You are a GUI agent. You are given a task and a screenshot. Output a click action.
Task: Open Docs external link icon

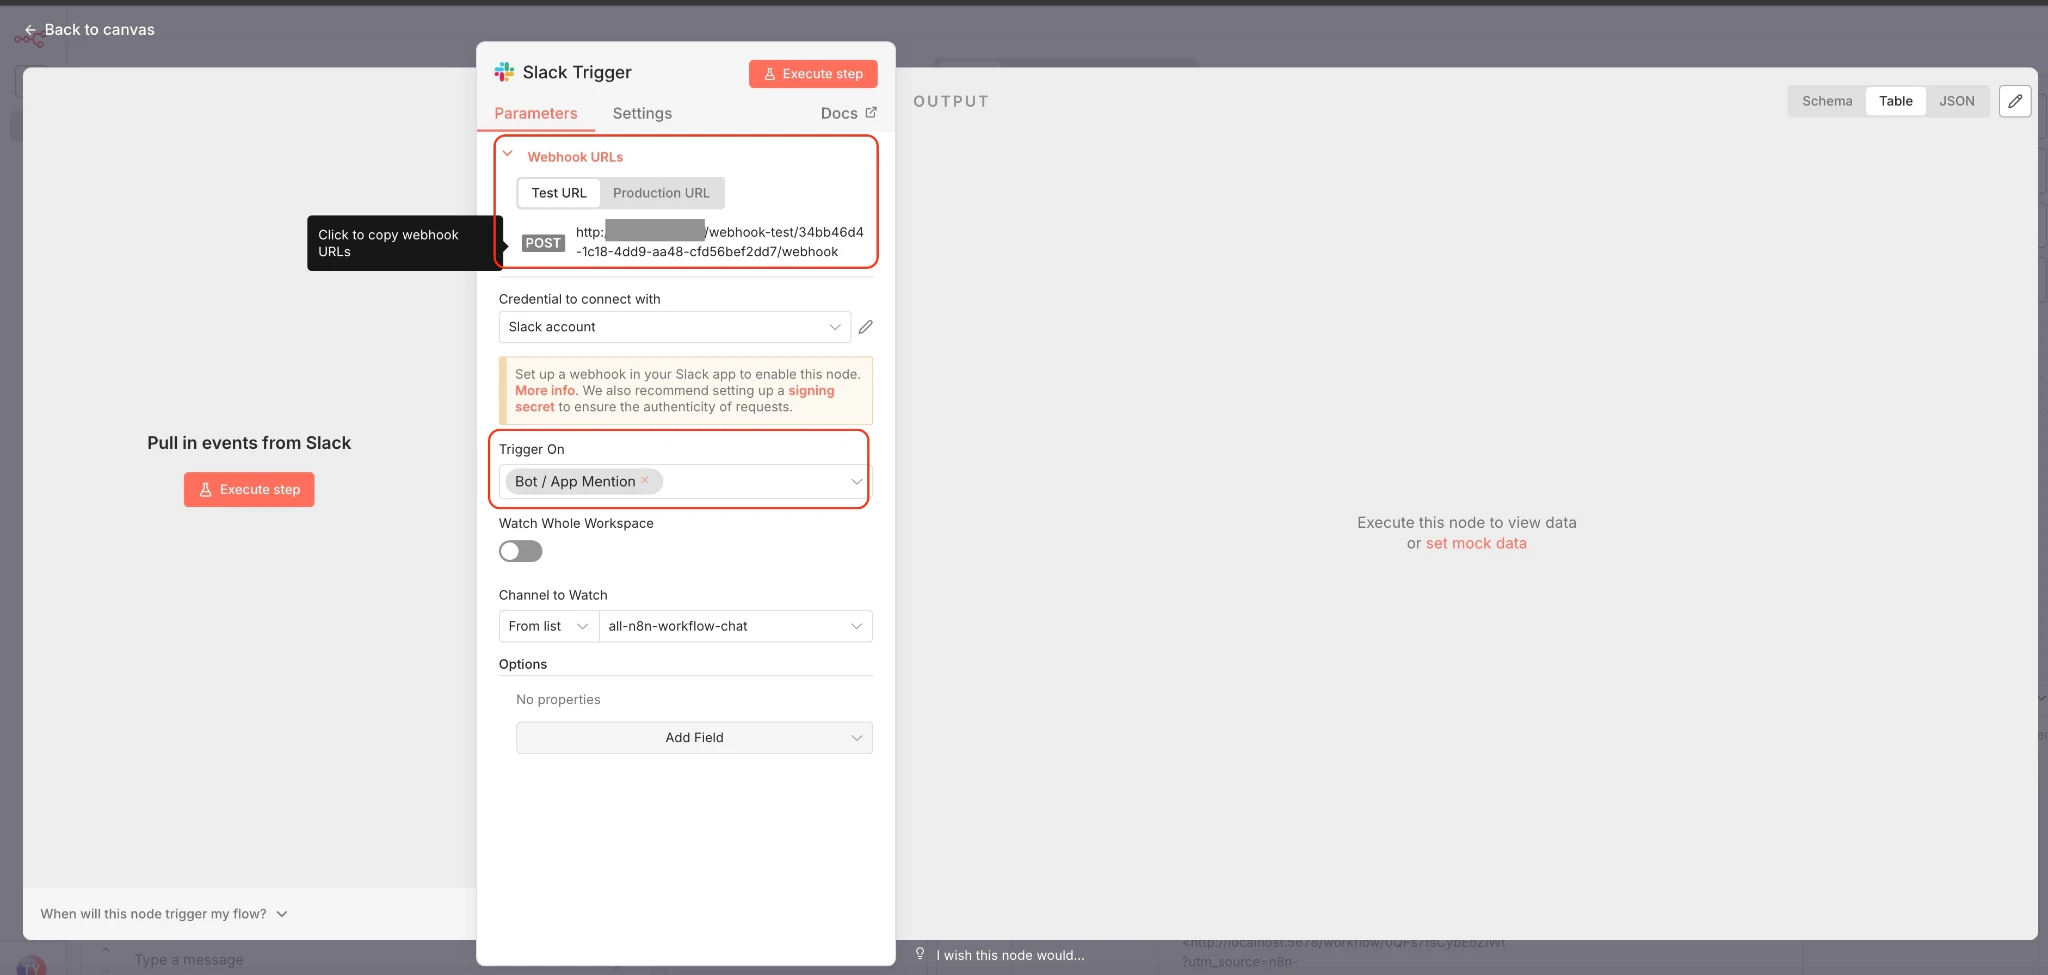(871, 113)
